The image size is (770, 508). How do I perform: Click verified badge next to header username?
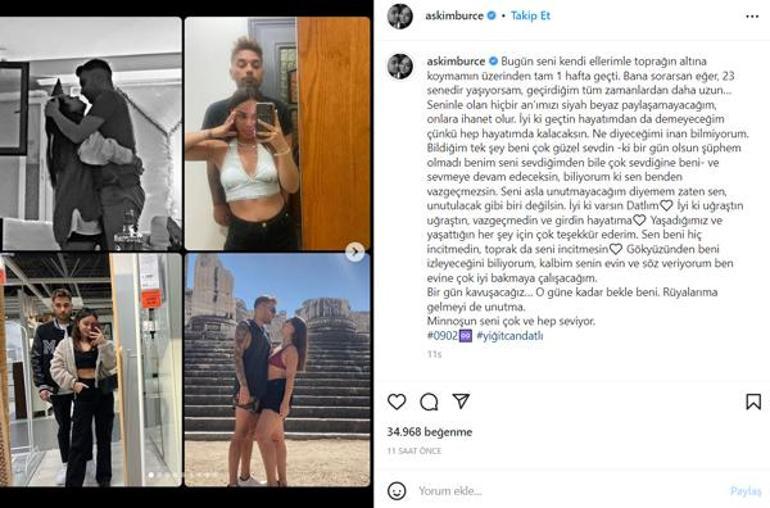[491, 16]
